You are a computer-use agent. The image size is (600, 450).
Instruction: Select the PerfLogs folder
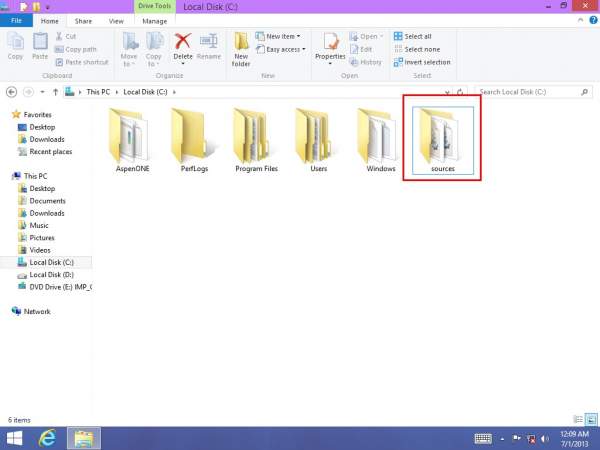[194, 140]
